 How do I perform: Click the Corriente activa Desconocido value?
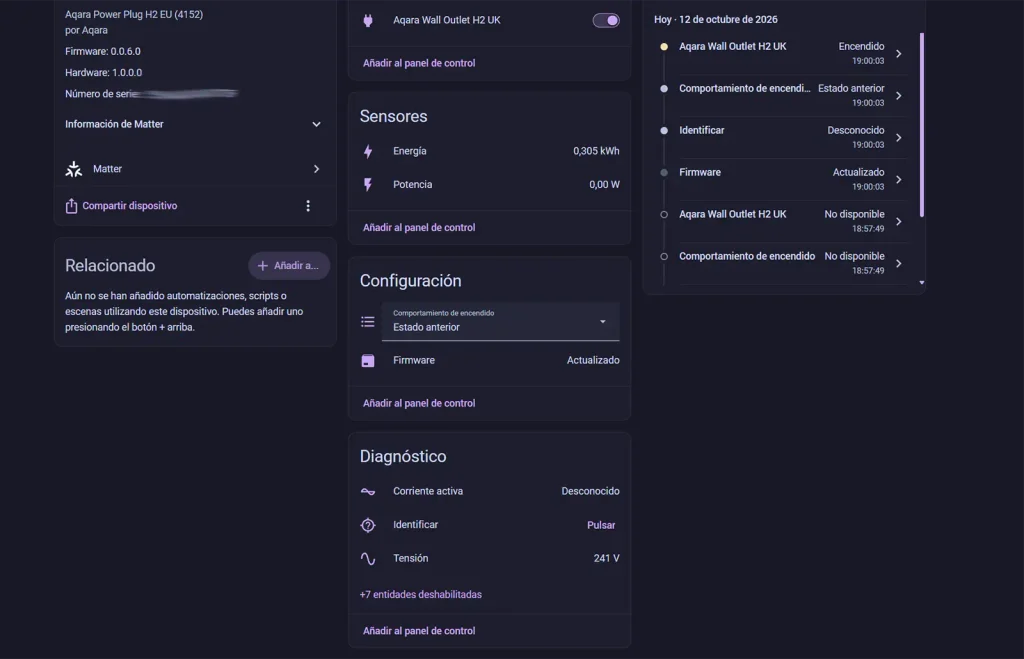(x=590, y=491)
